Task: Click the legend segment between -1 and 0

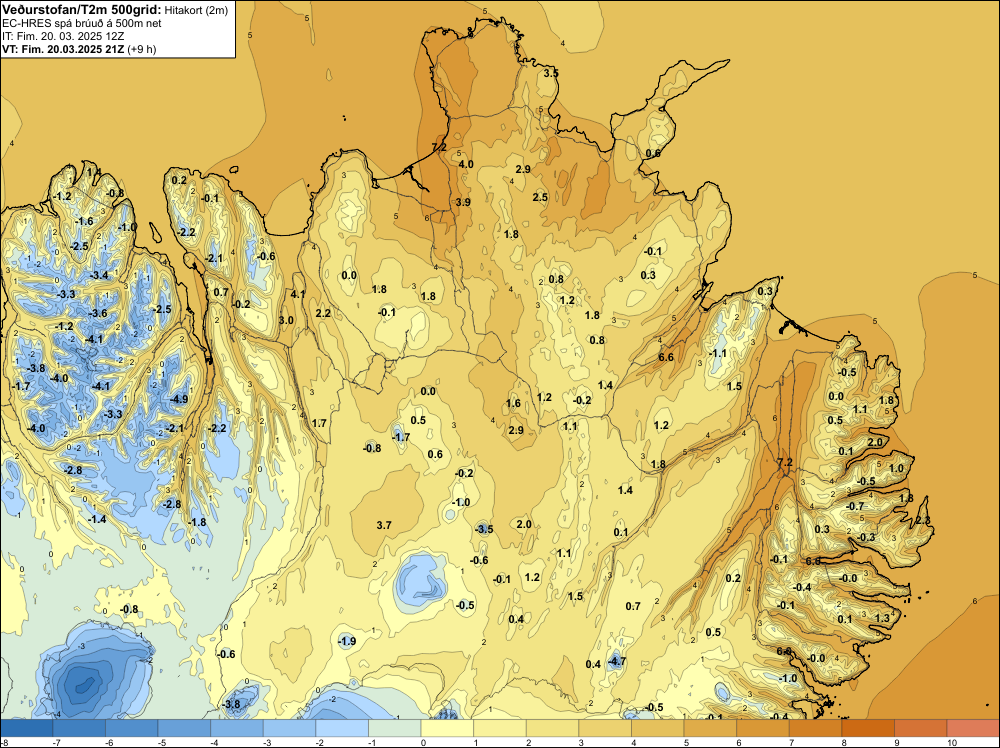Action: 395,728
